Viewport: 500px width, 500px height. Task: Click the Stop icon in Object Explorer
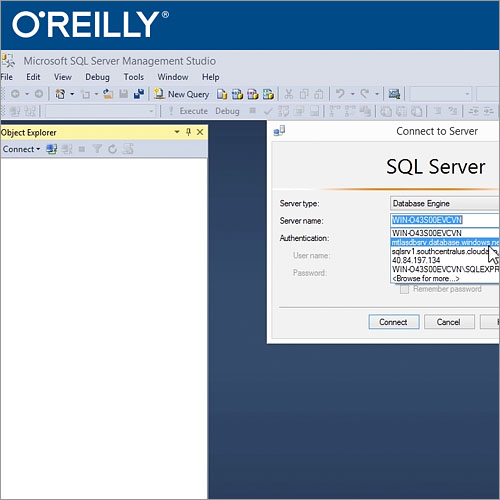[x=82, y=149]
